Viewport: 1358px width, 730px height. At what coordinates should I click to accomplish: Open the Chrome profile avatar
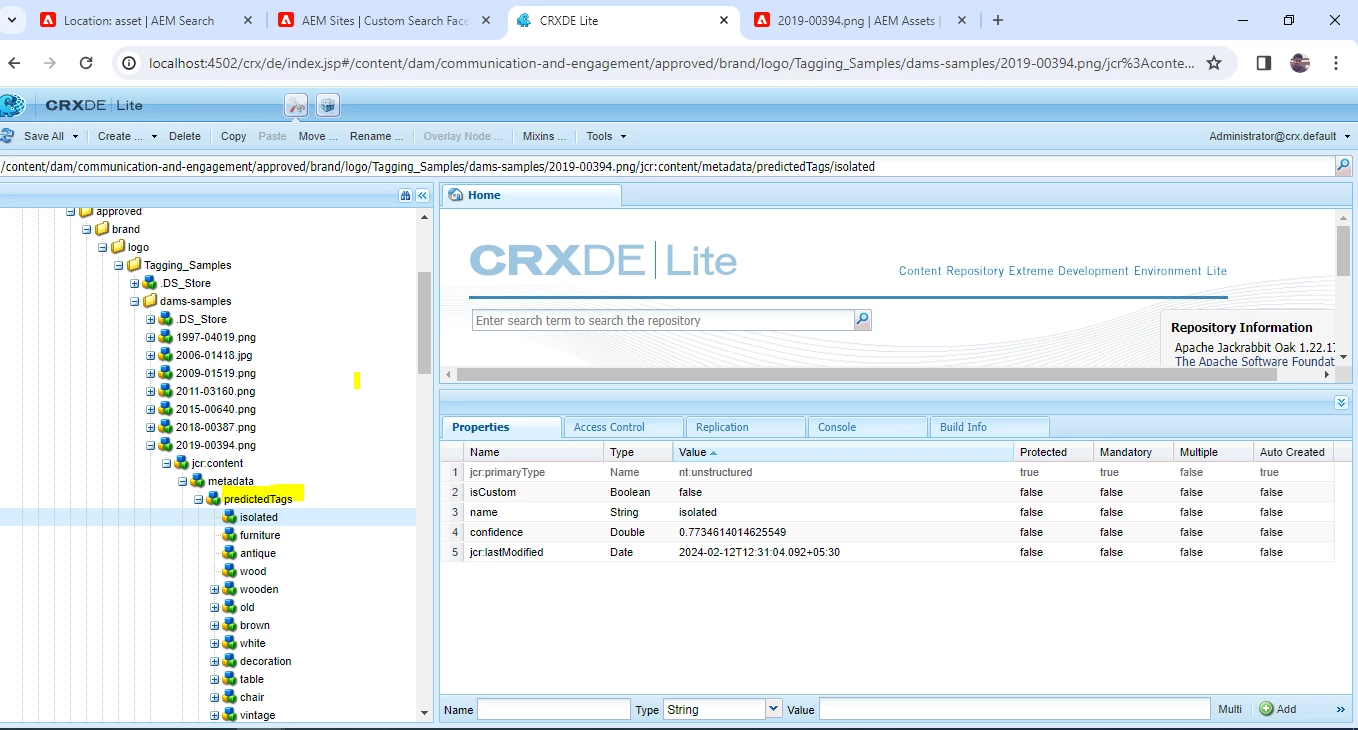pyautogui.click(x=1300, y=63)
